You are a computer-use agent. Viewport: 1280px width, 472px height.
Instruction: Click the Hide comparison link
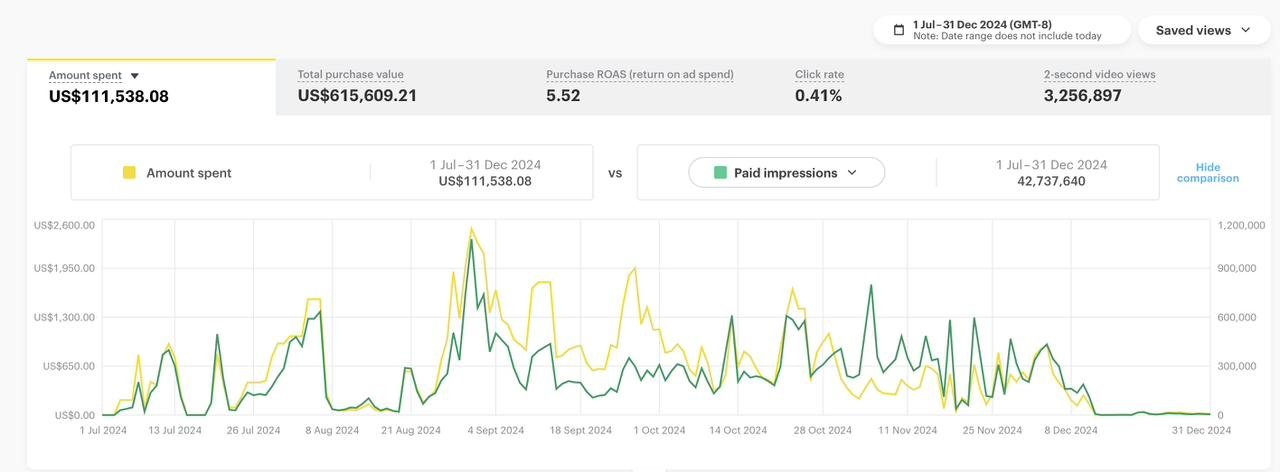1207,173
